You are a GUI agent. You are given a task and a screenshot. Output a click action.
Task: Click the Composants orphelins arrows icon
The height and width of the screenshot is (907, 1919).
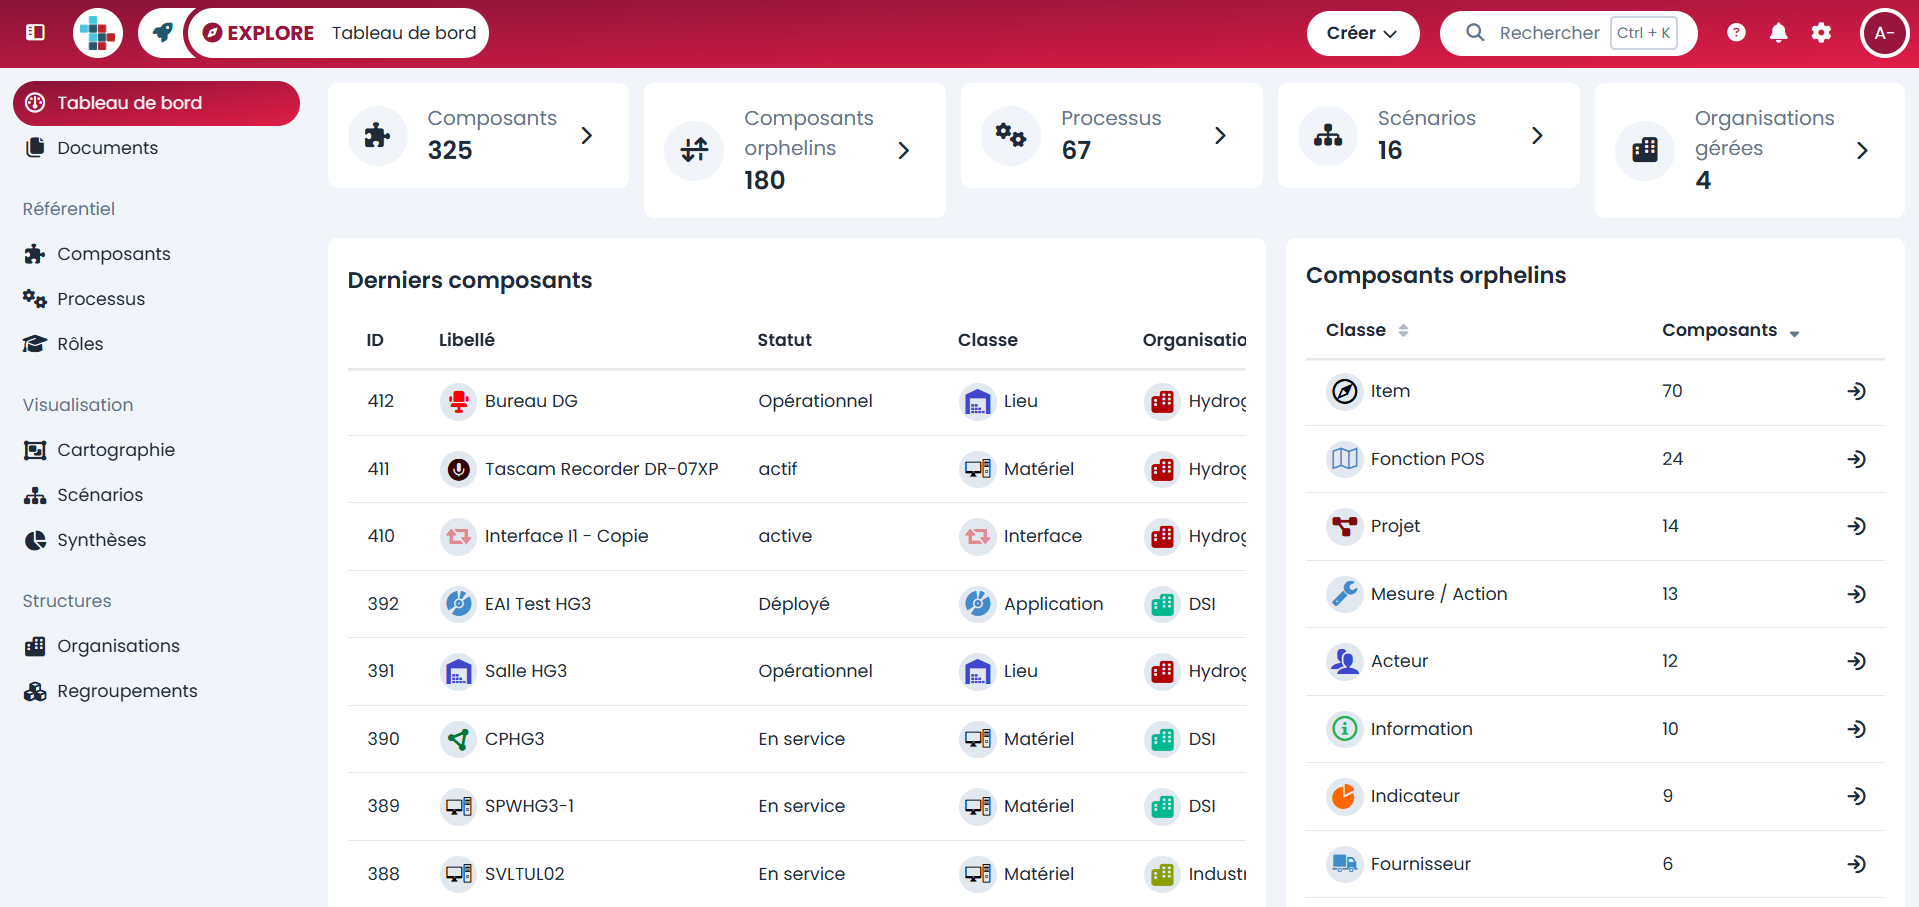coord(694,150)
